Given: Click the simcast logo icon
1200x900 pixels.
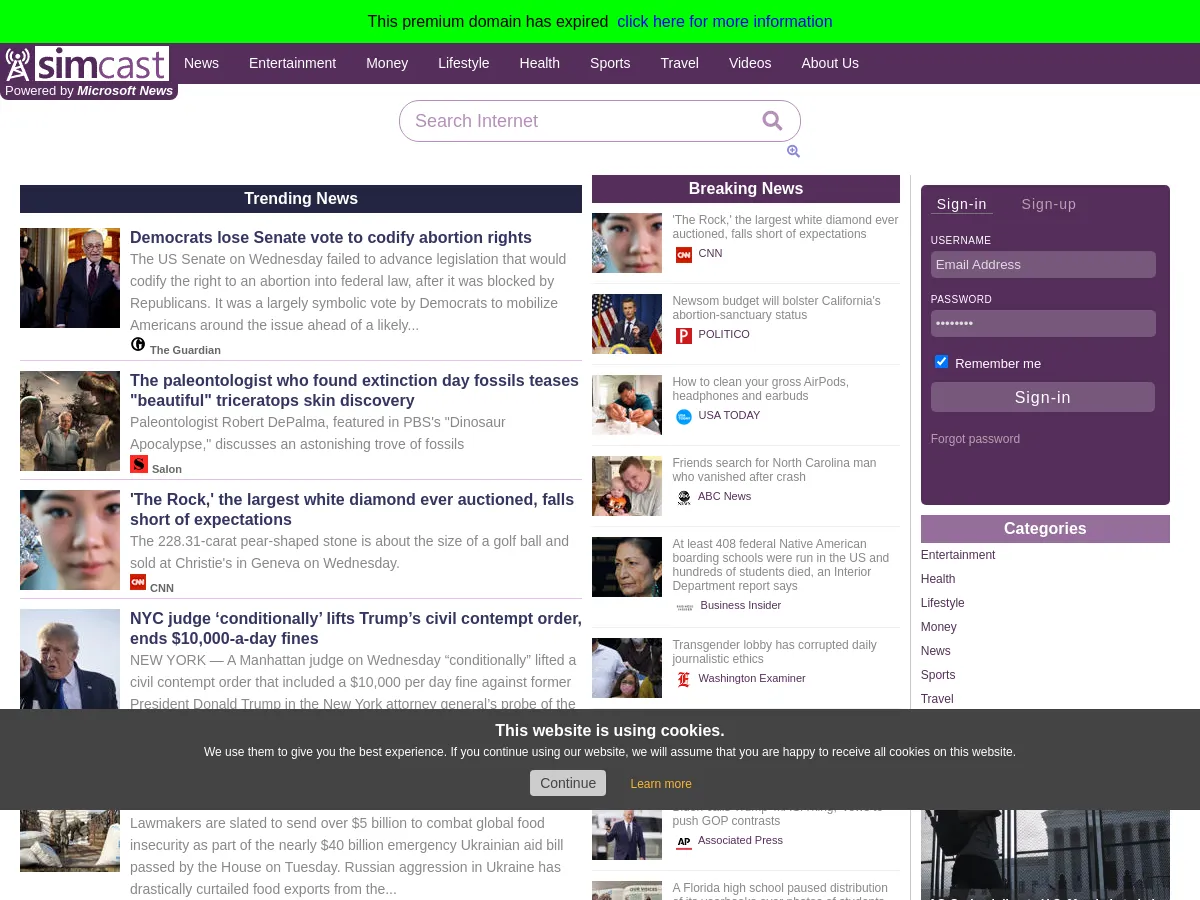Looking at the screenshot, I should click(18, 64).
